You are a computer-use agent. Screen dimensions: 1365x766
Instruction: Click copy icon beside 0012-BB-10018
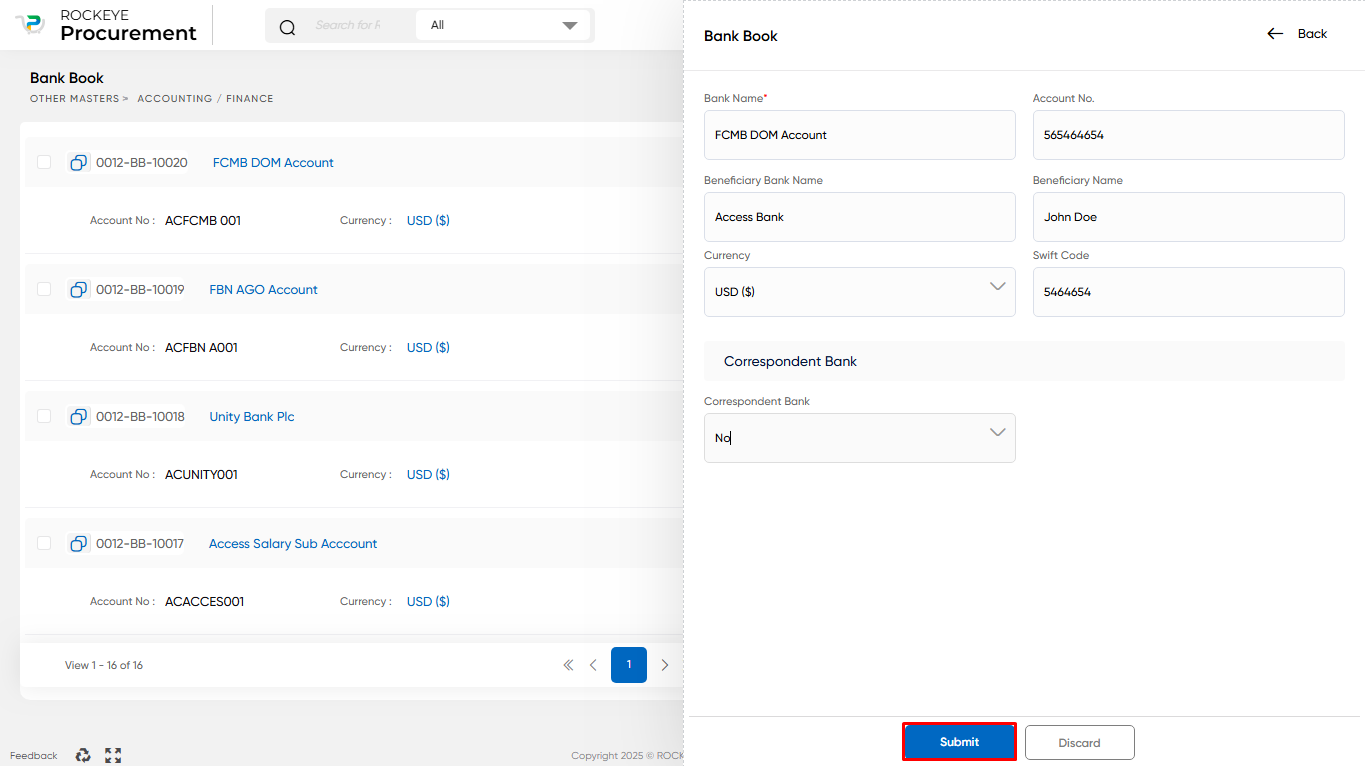tap(79, 417)
